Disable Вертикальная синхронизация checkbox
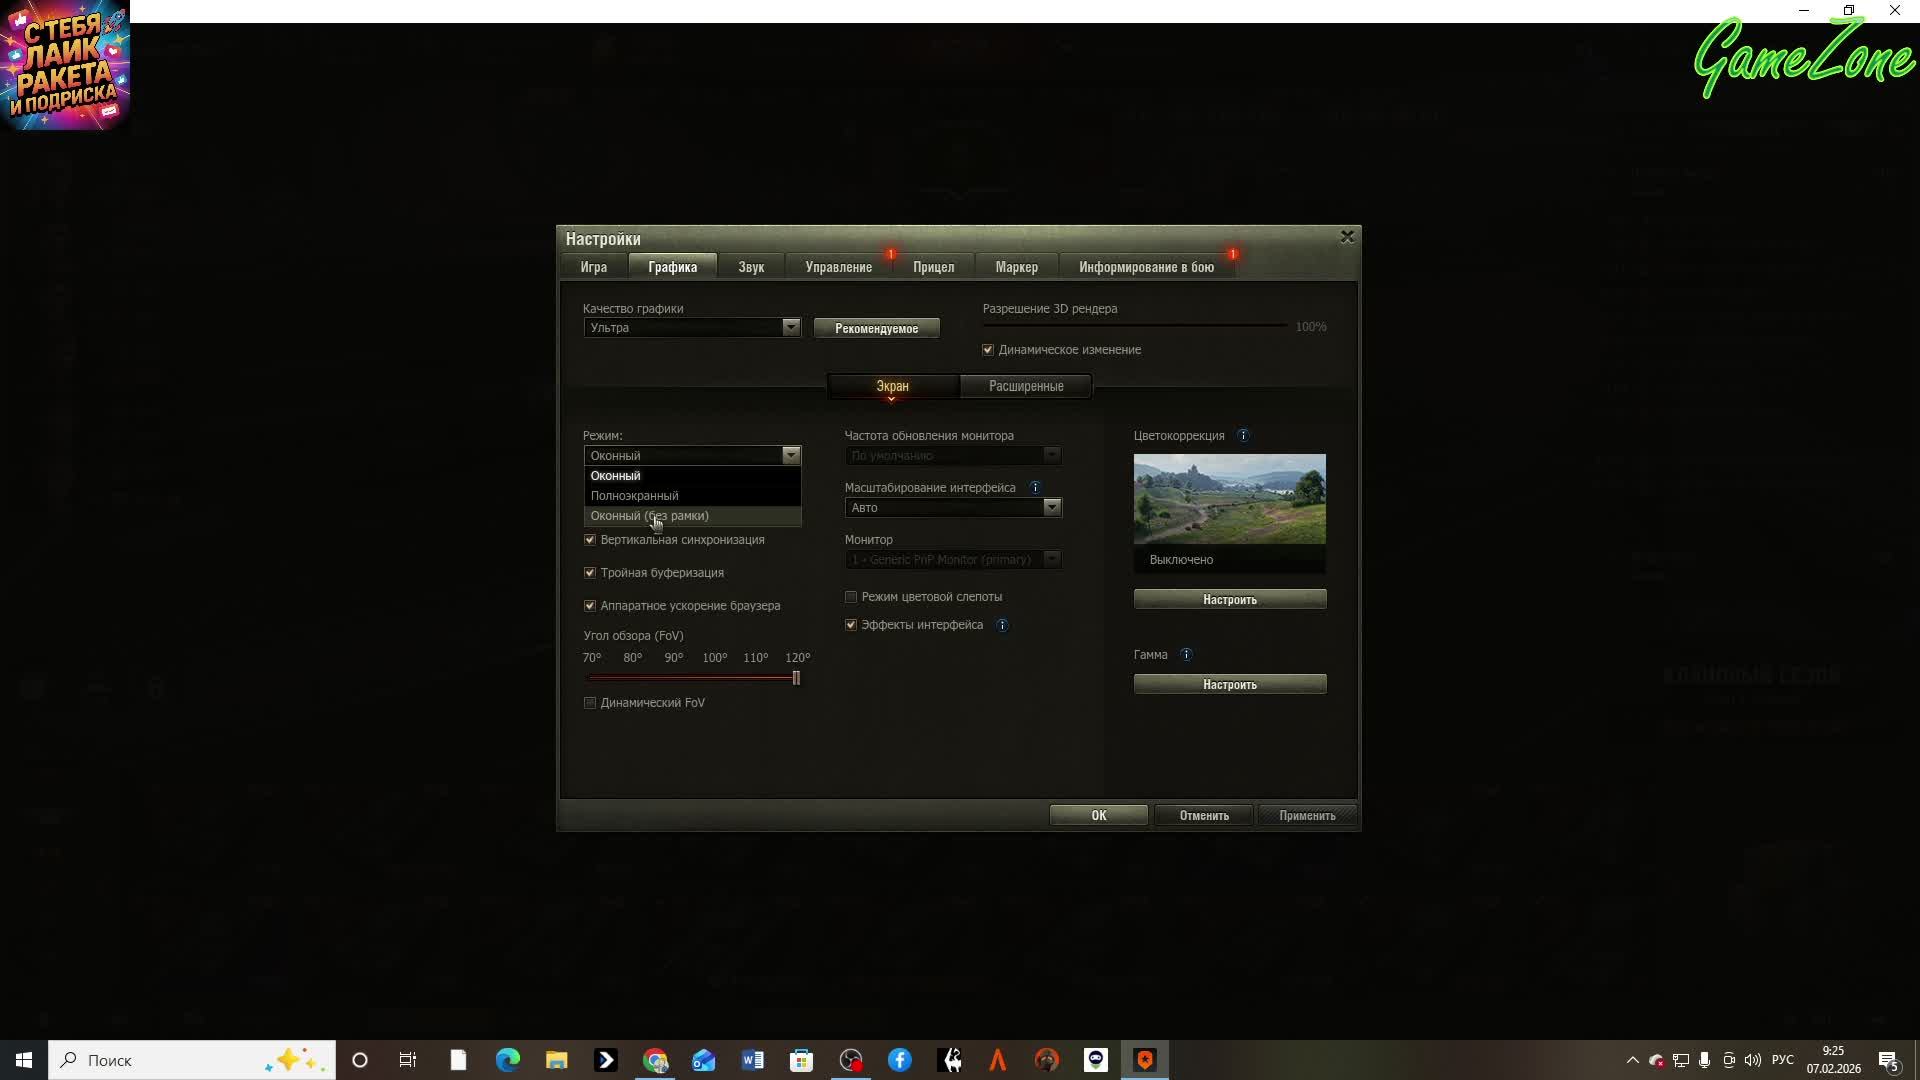Image resolution: width=1920 pixels, height=1080 pixels. 590,540
